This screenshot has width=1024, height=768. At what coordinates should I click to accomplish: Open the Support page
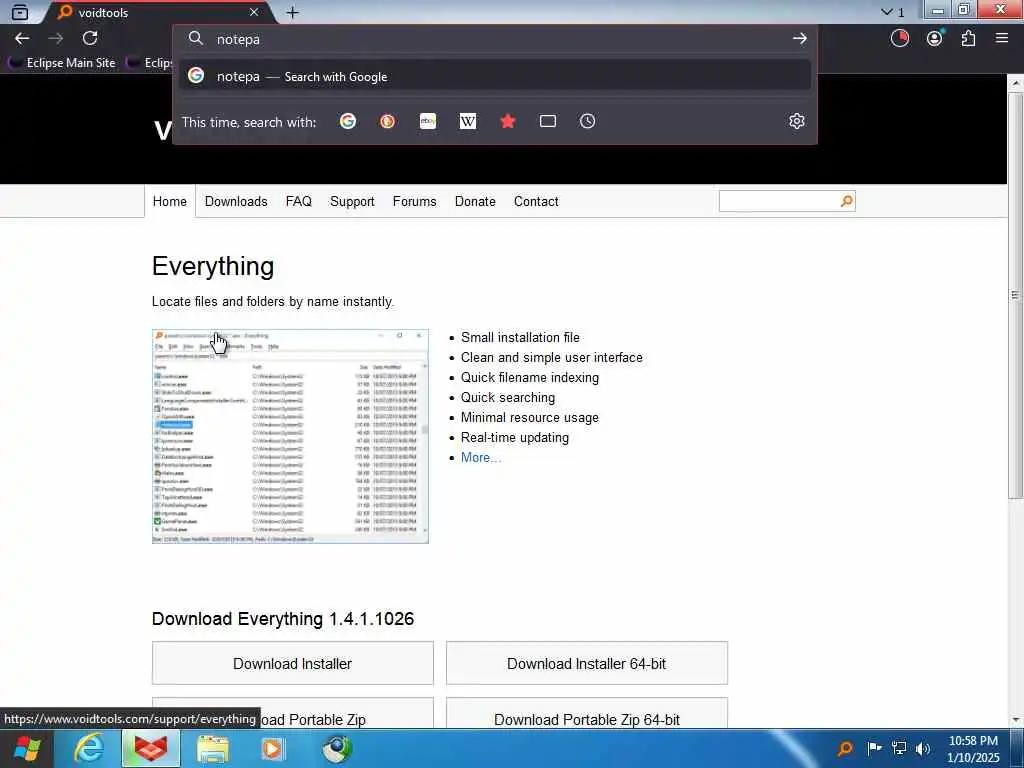pos(352,201)
